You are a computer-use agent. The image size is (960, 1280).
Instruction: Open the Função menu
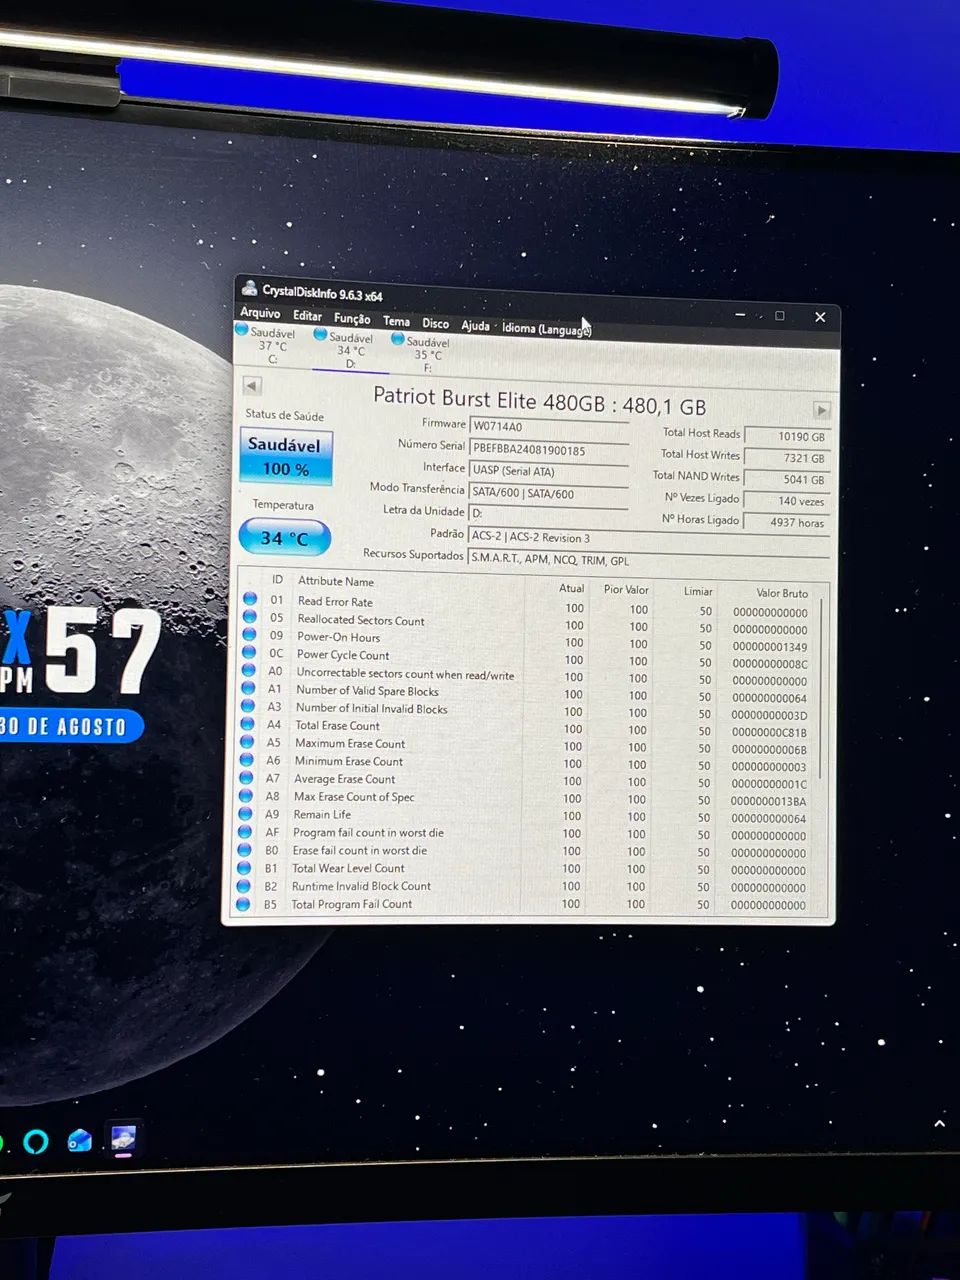point(352,319)
